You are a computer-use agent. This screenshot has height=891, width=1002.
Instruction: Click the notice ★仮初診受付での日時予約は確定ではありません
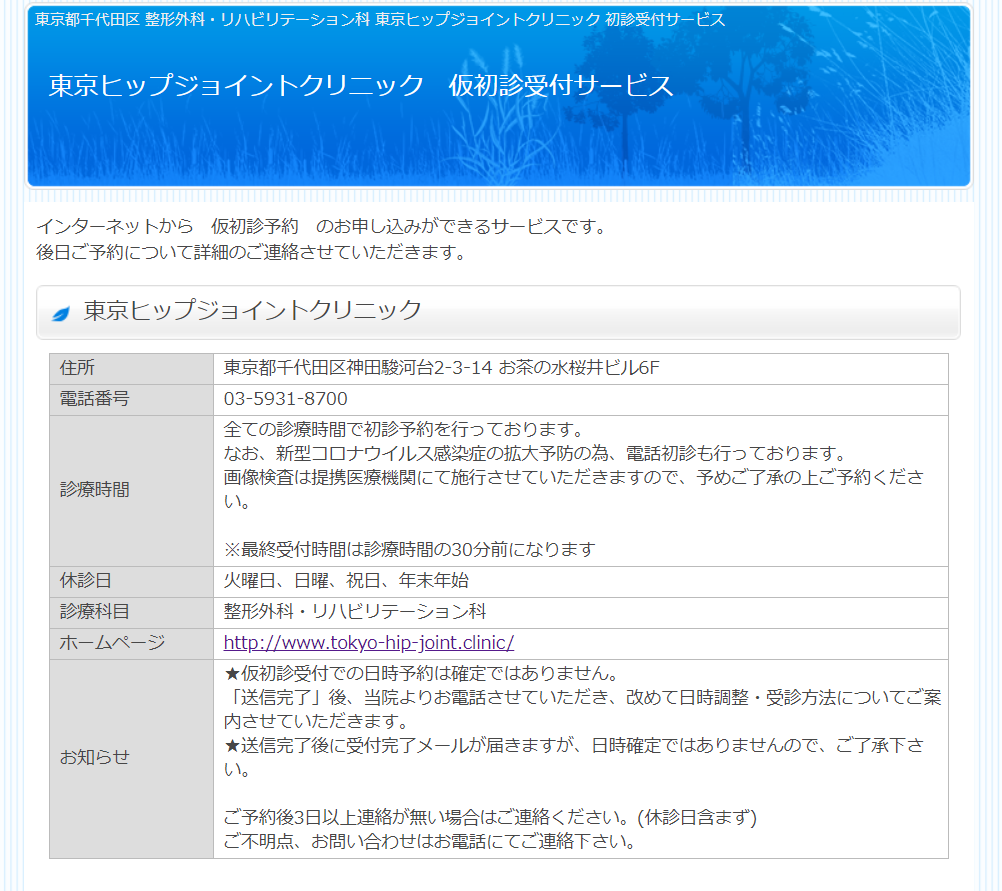(422, 673)
